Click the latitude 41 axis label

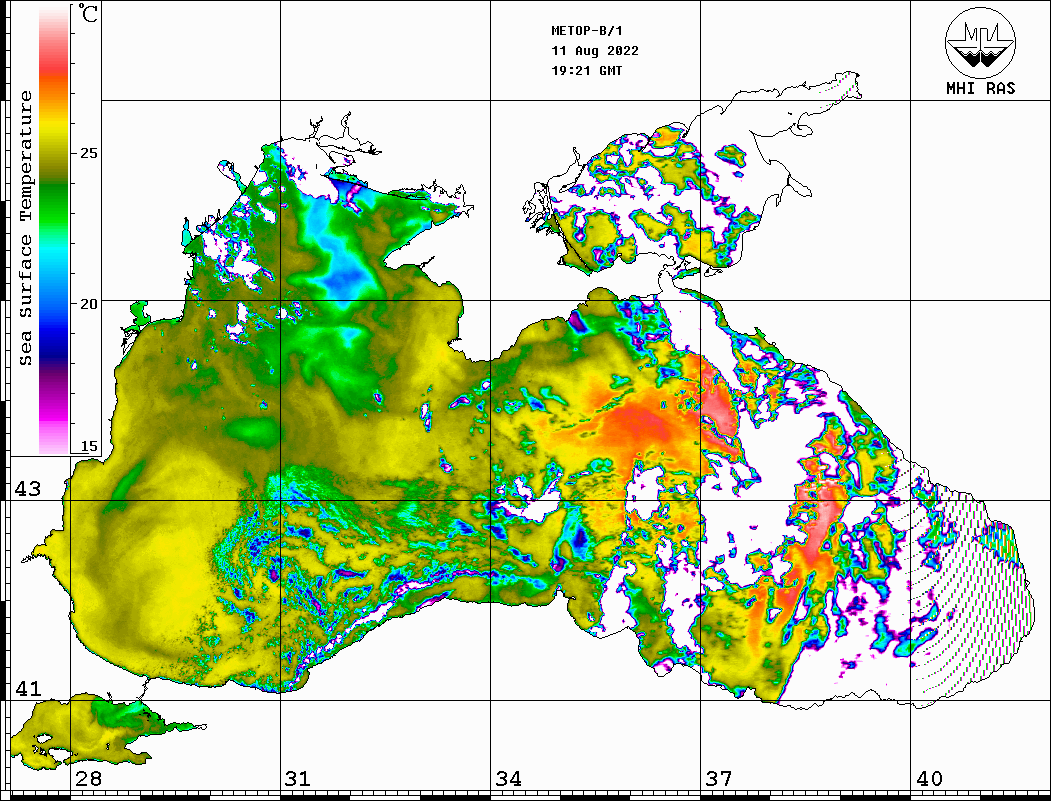click(x=28, y=688)
